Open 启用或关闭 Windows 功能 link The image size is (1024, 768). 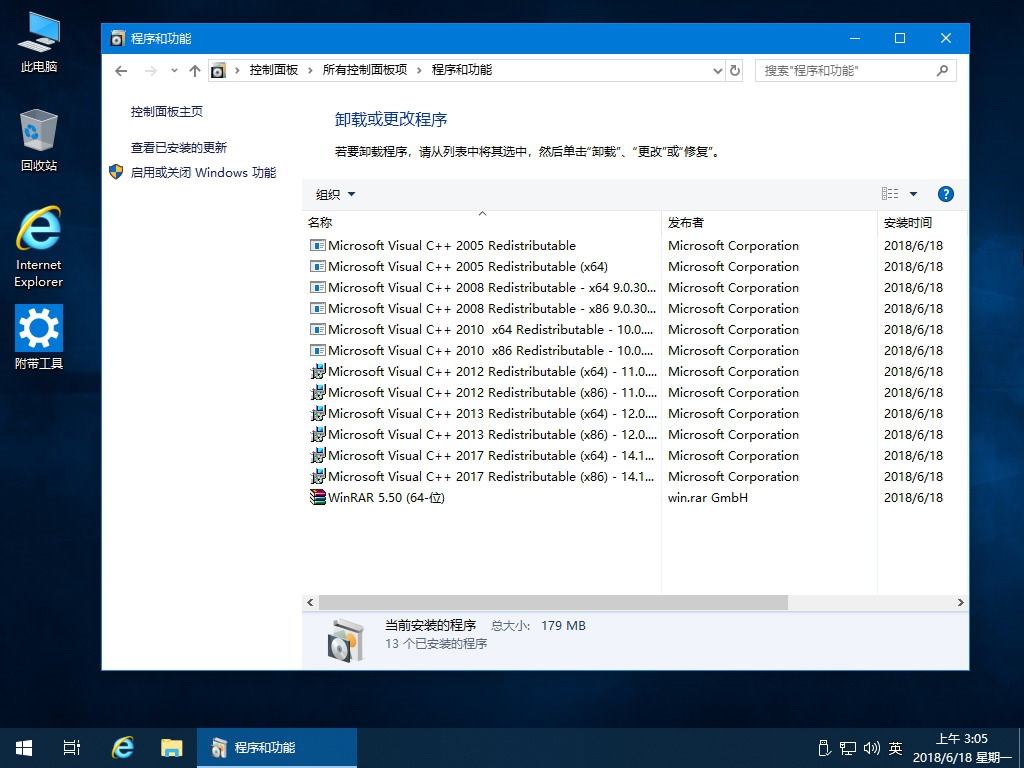point(203,172)
